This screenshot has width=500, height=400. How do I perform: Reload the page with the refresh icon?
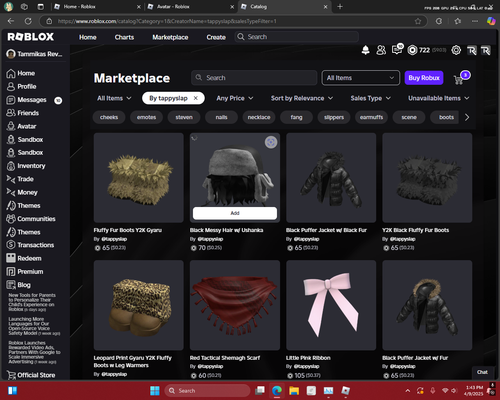(28, 21)
